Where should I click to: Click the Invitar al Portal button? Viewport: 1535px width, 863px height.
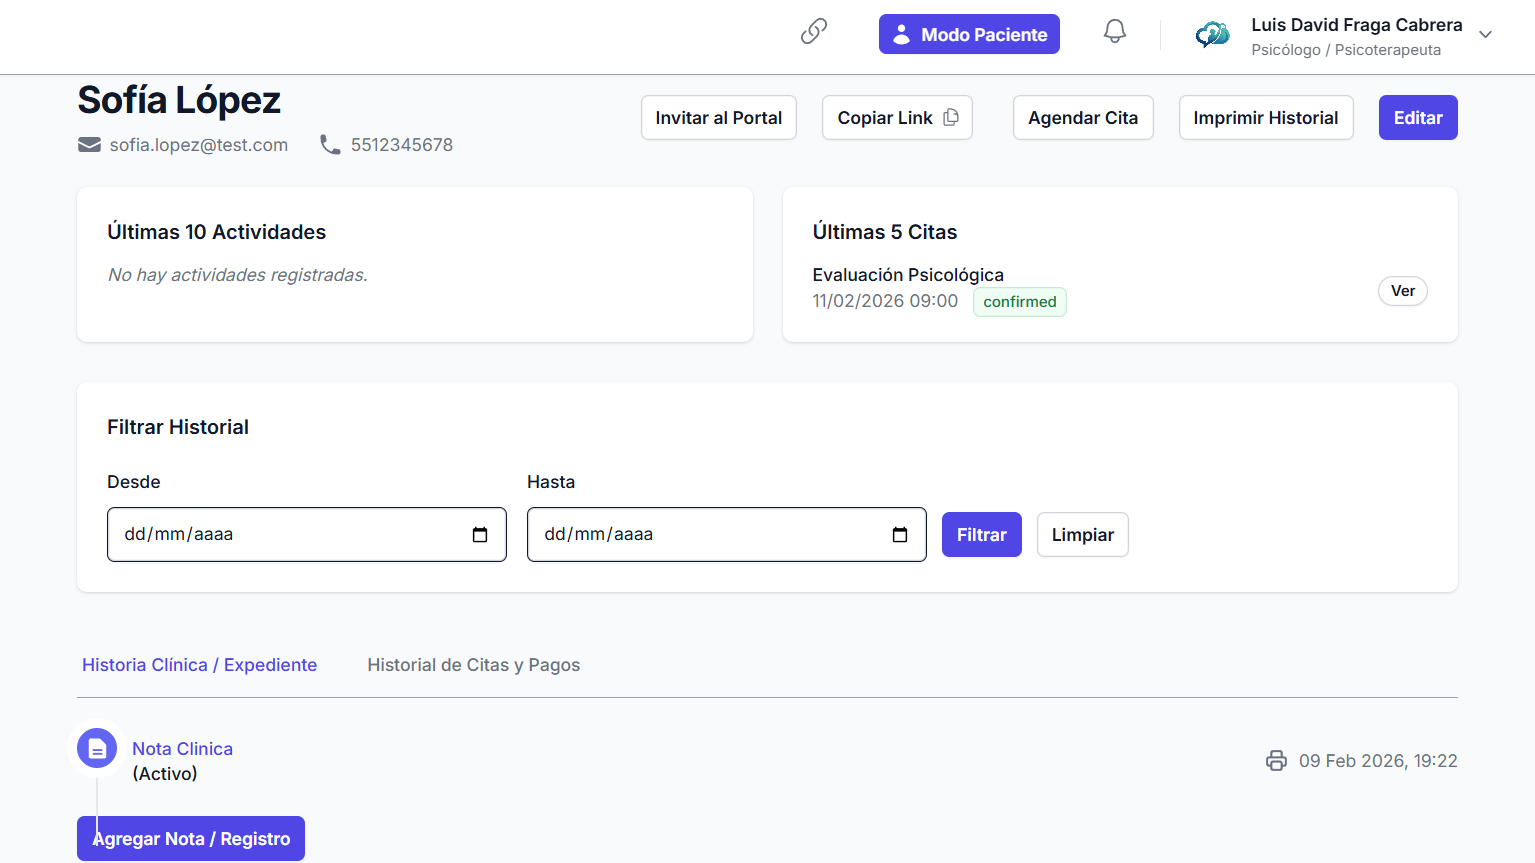(x=718, y=118)
